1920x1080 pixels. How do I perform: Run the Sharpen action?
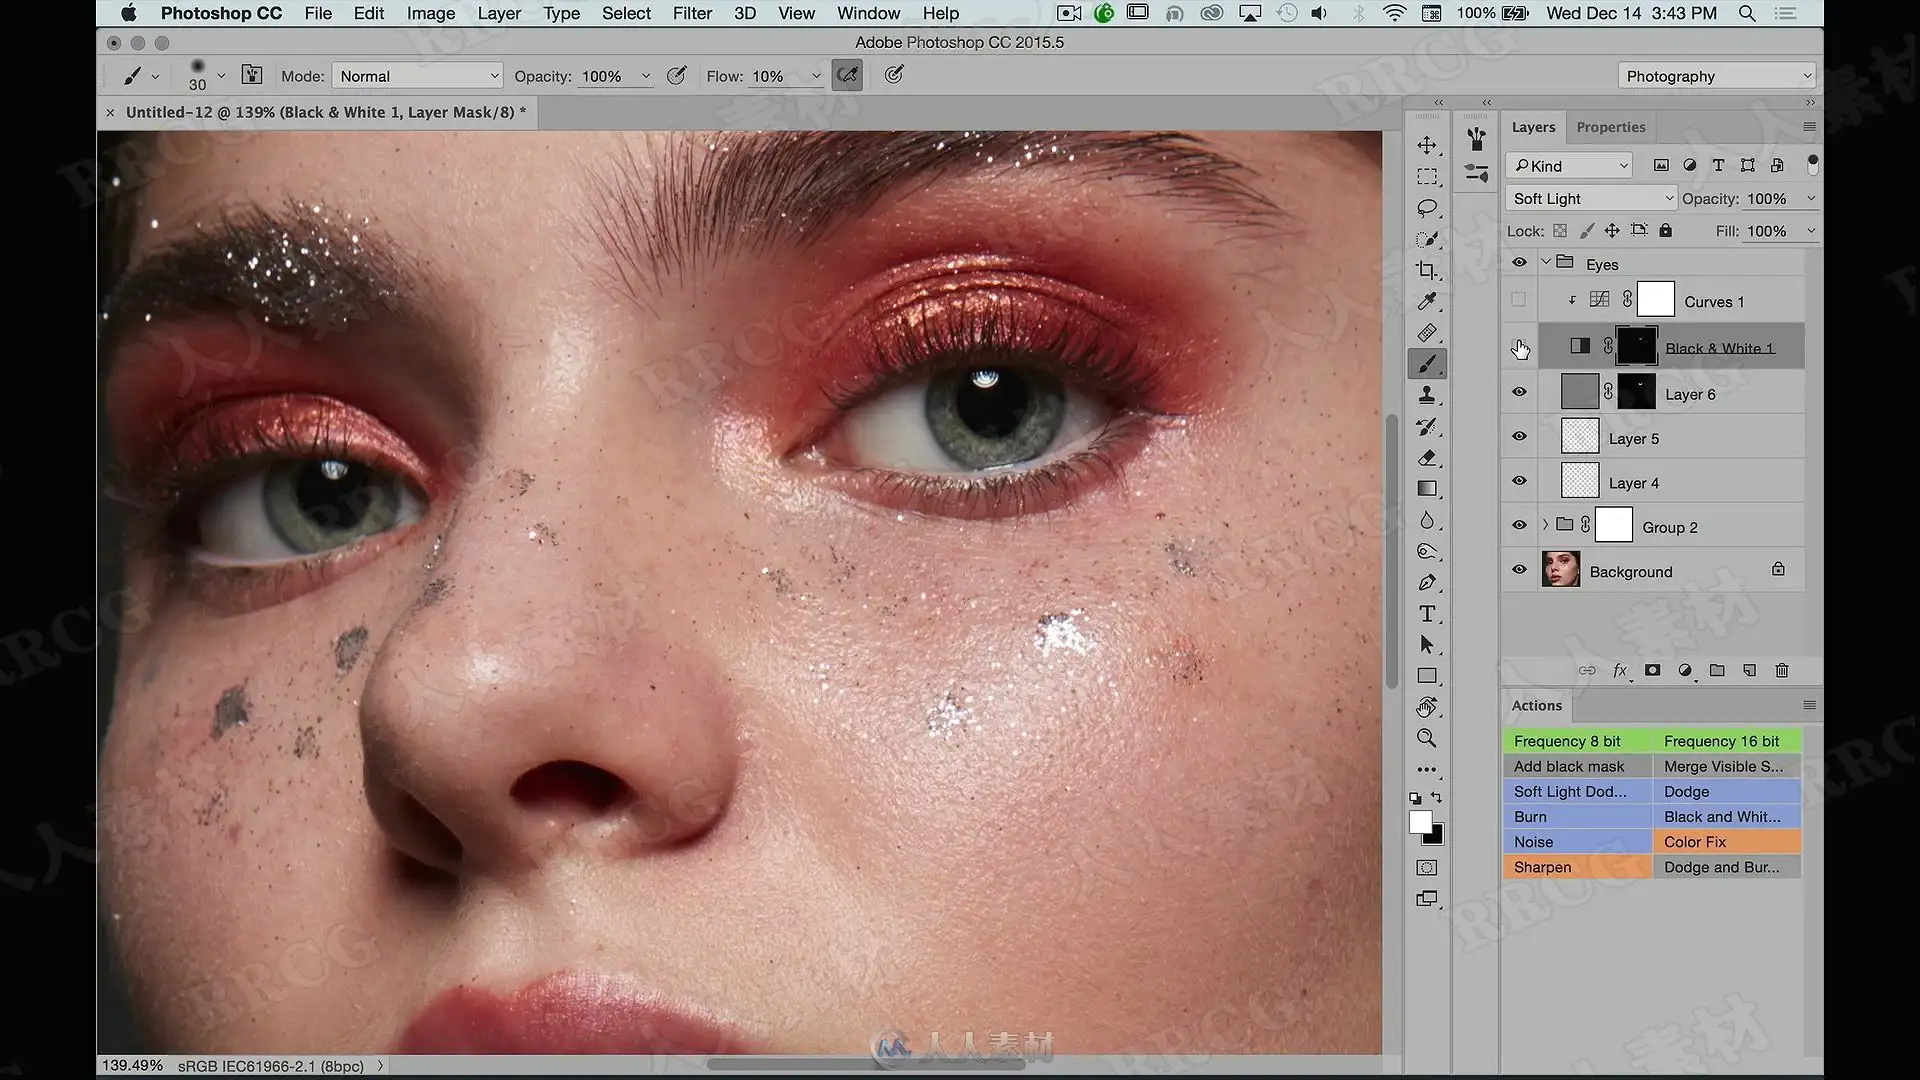(1577, 867)
